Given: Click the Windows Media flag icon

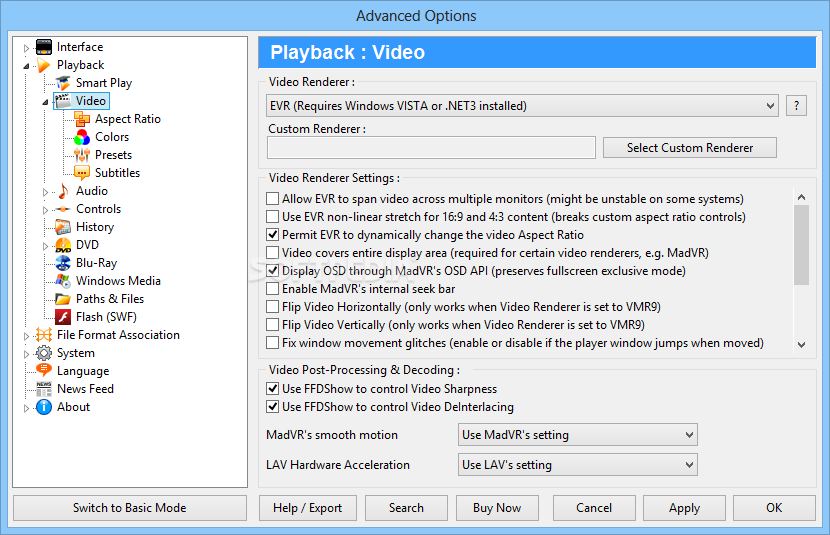Looking at the screenshot, I should pos(63,281).
